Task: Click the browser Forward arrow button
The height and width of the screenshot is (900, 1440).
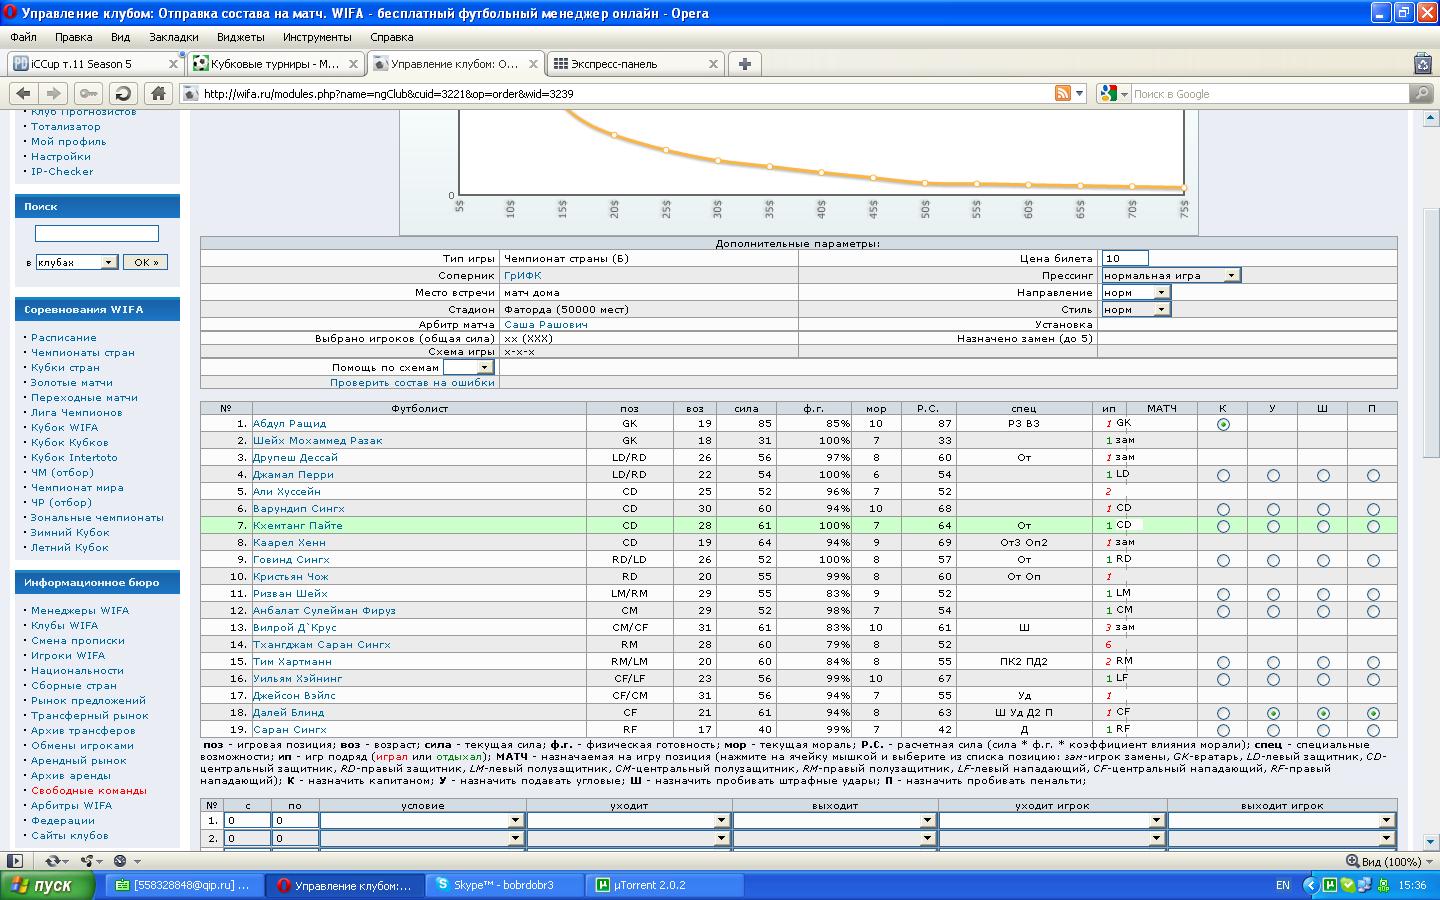Action: point(54,93)
